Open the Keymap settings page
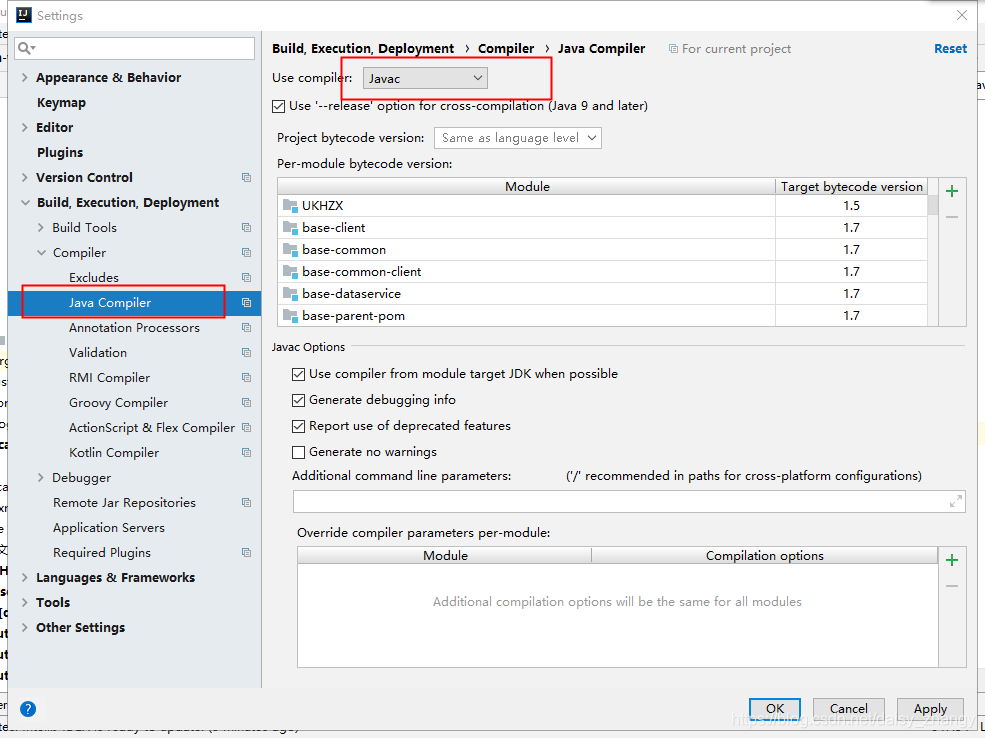The image size is (985, 738). pyautogui.click(x=61, y=102)
